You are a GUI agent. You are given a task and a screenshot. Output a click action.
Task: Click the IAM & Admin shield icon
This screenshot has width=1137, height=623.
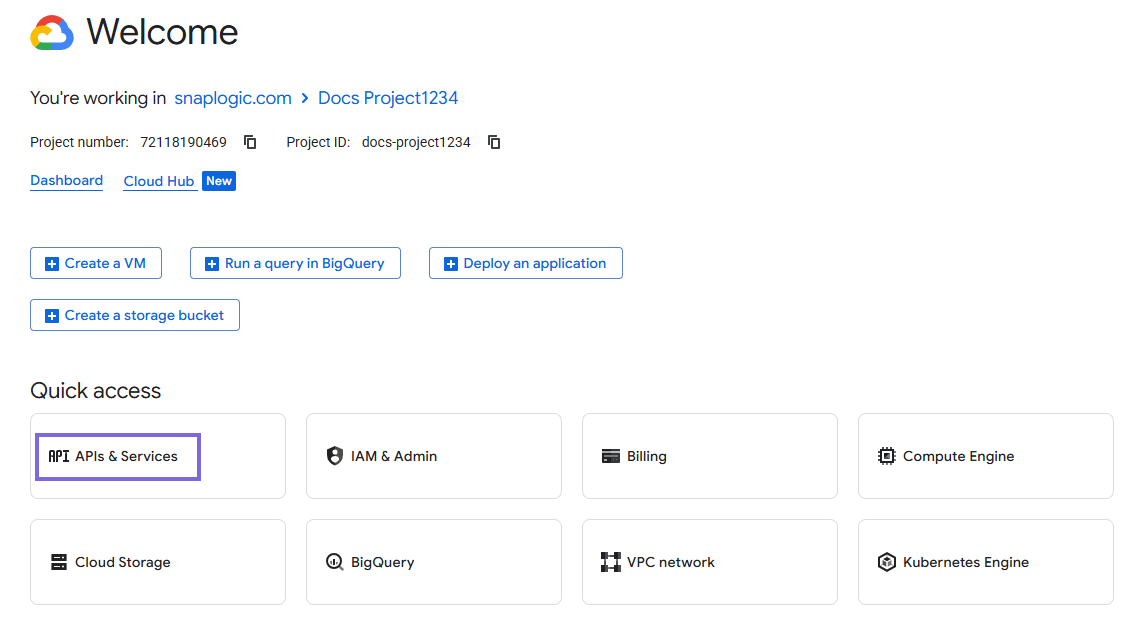click(x=335, y=456)
